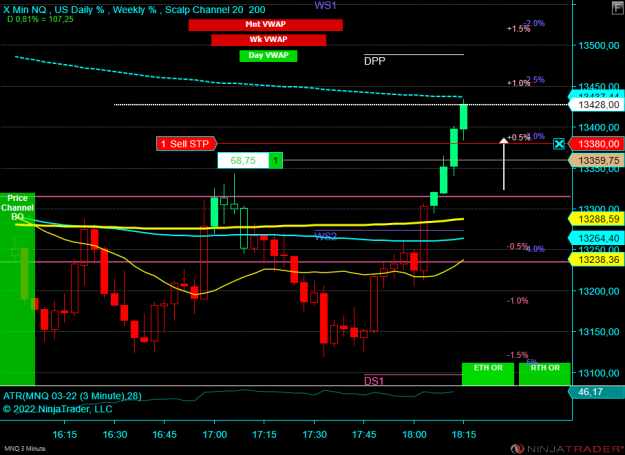Click the green Day VWAP button
The height and width of the screenshot is (455, 625).
point(268,55)
